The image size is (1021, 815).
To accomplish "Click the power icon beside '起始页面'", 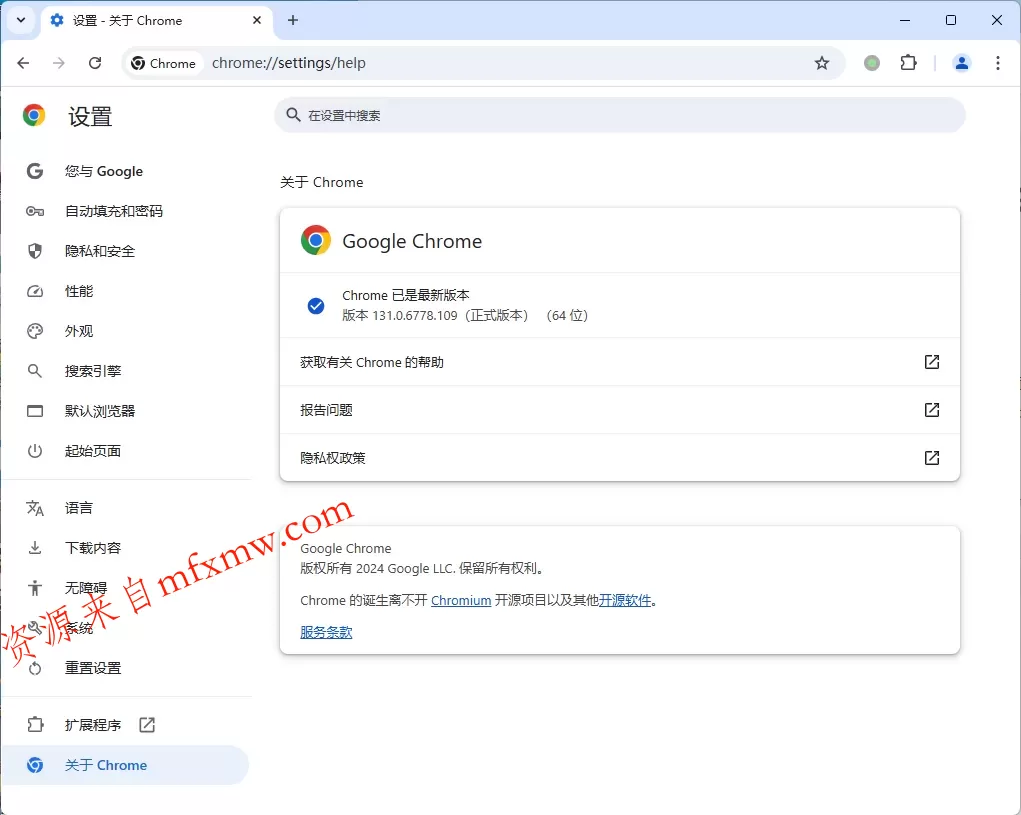I will [x=35, y=451].
